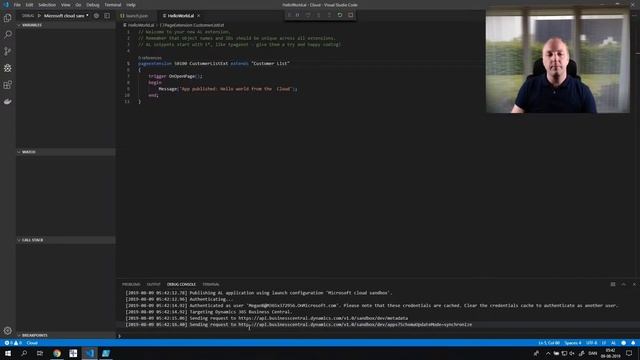Select the HelloWorld.al editor tab

click(180, 16)
